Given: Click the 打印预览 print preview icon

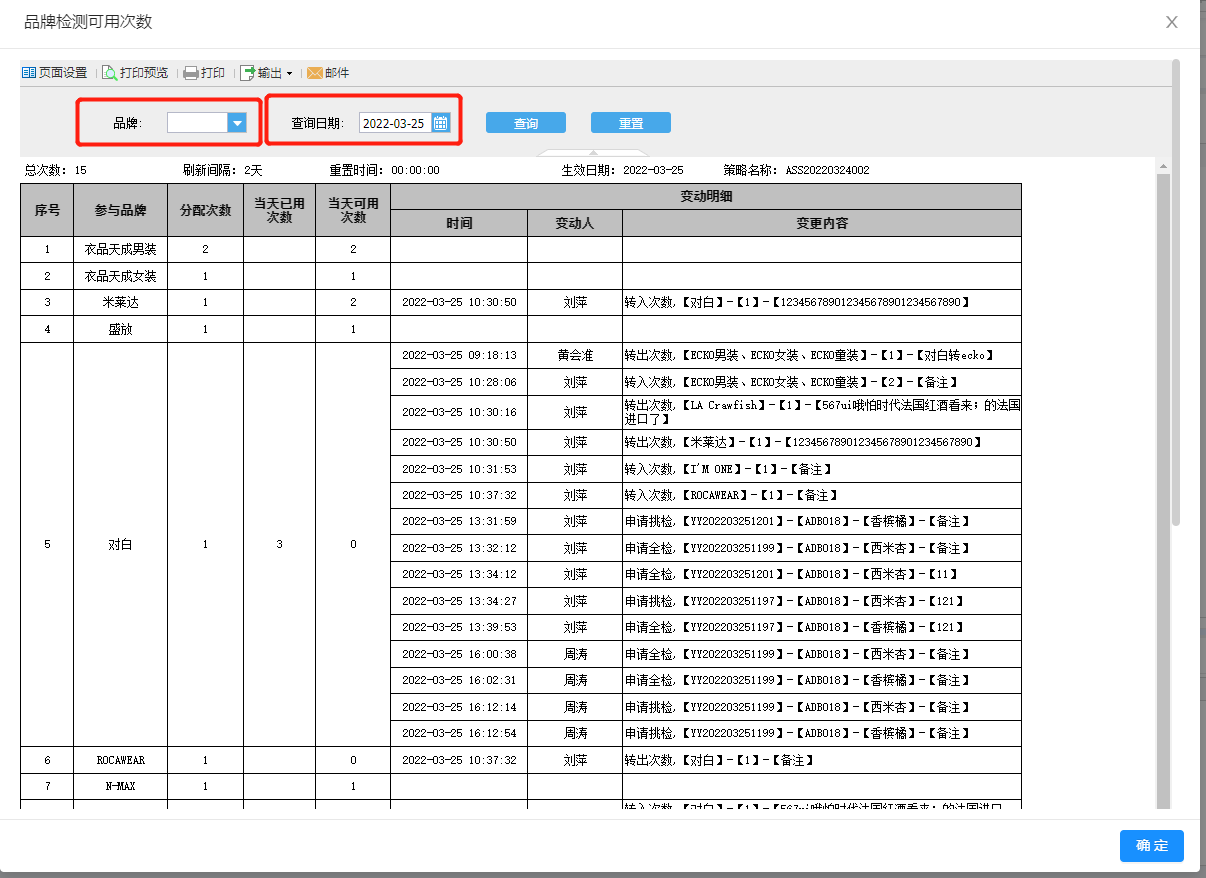Looking at the screenshot, I should (x=110, y=73).
